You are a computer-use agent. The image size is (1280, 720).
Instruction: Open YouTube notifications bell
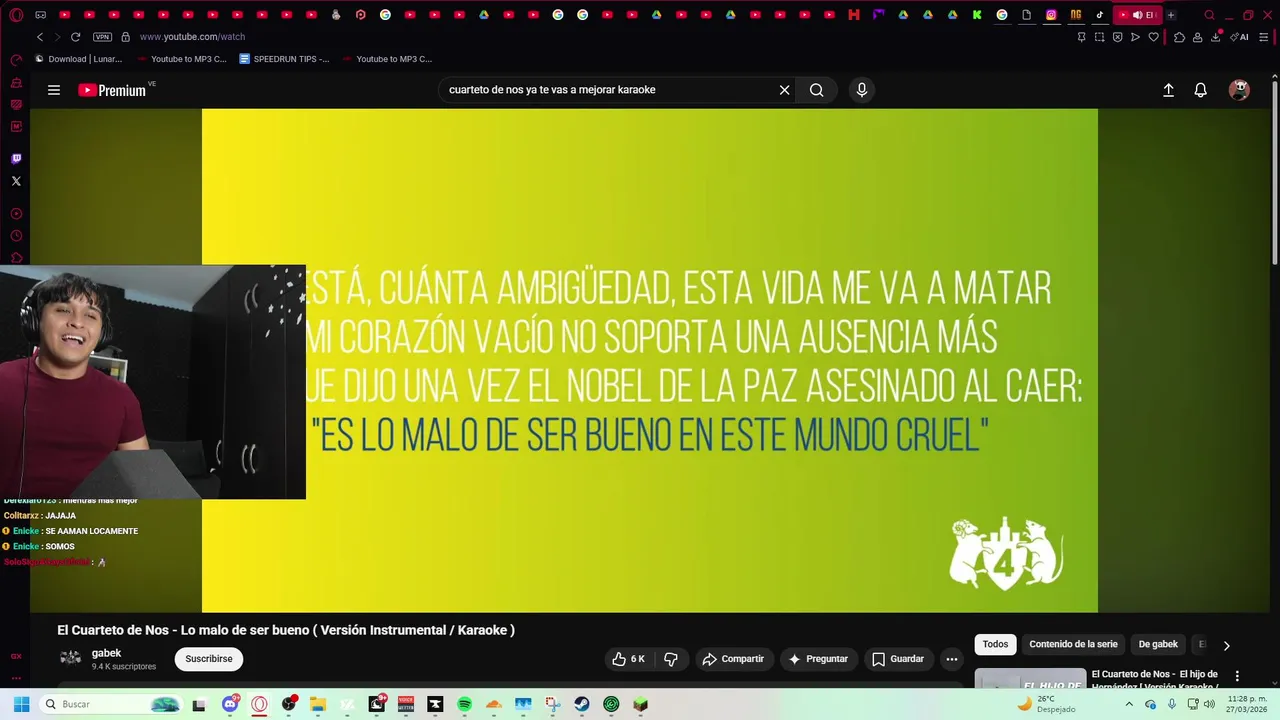pos(1201,90)
